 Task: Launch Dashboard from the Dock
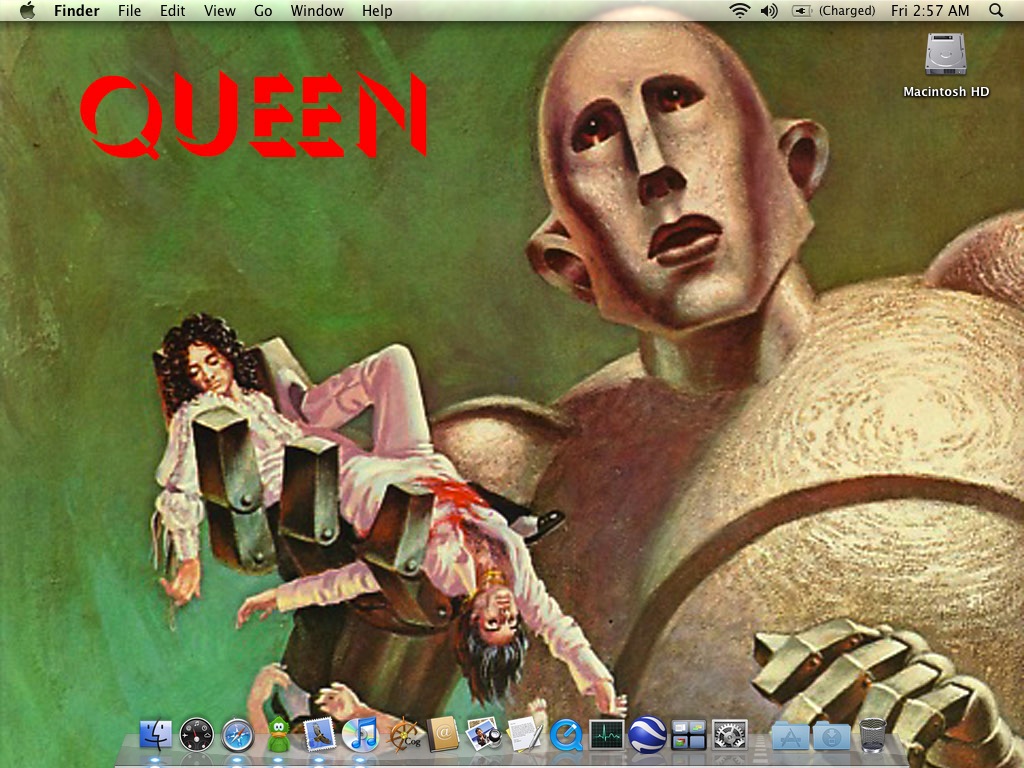click(197, 735)
